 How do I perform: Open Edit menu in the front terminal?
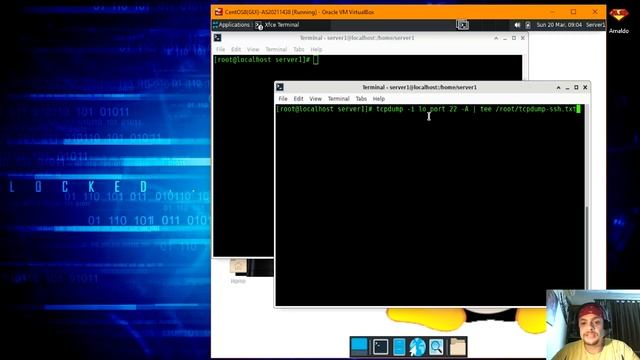tap(298, 99)
